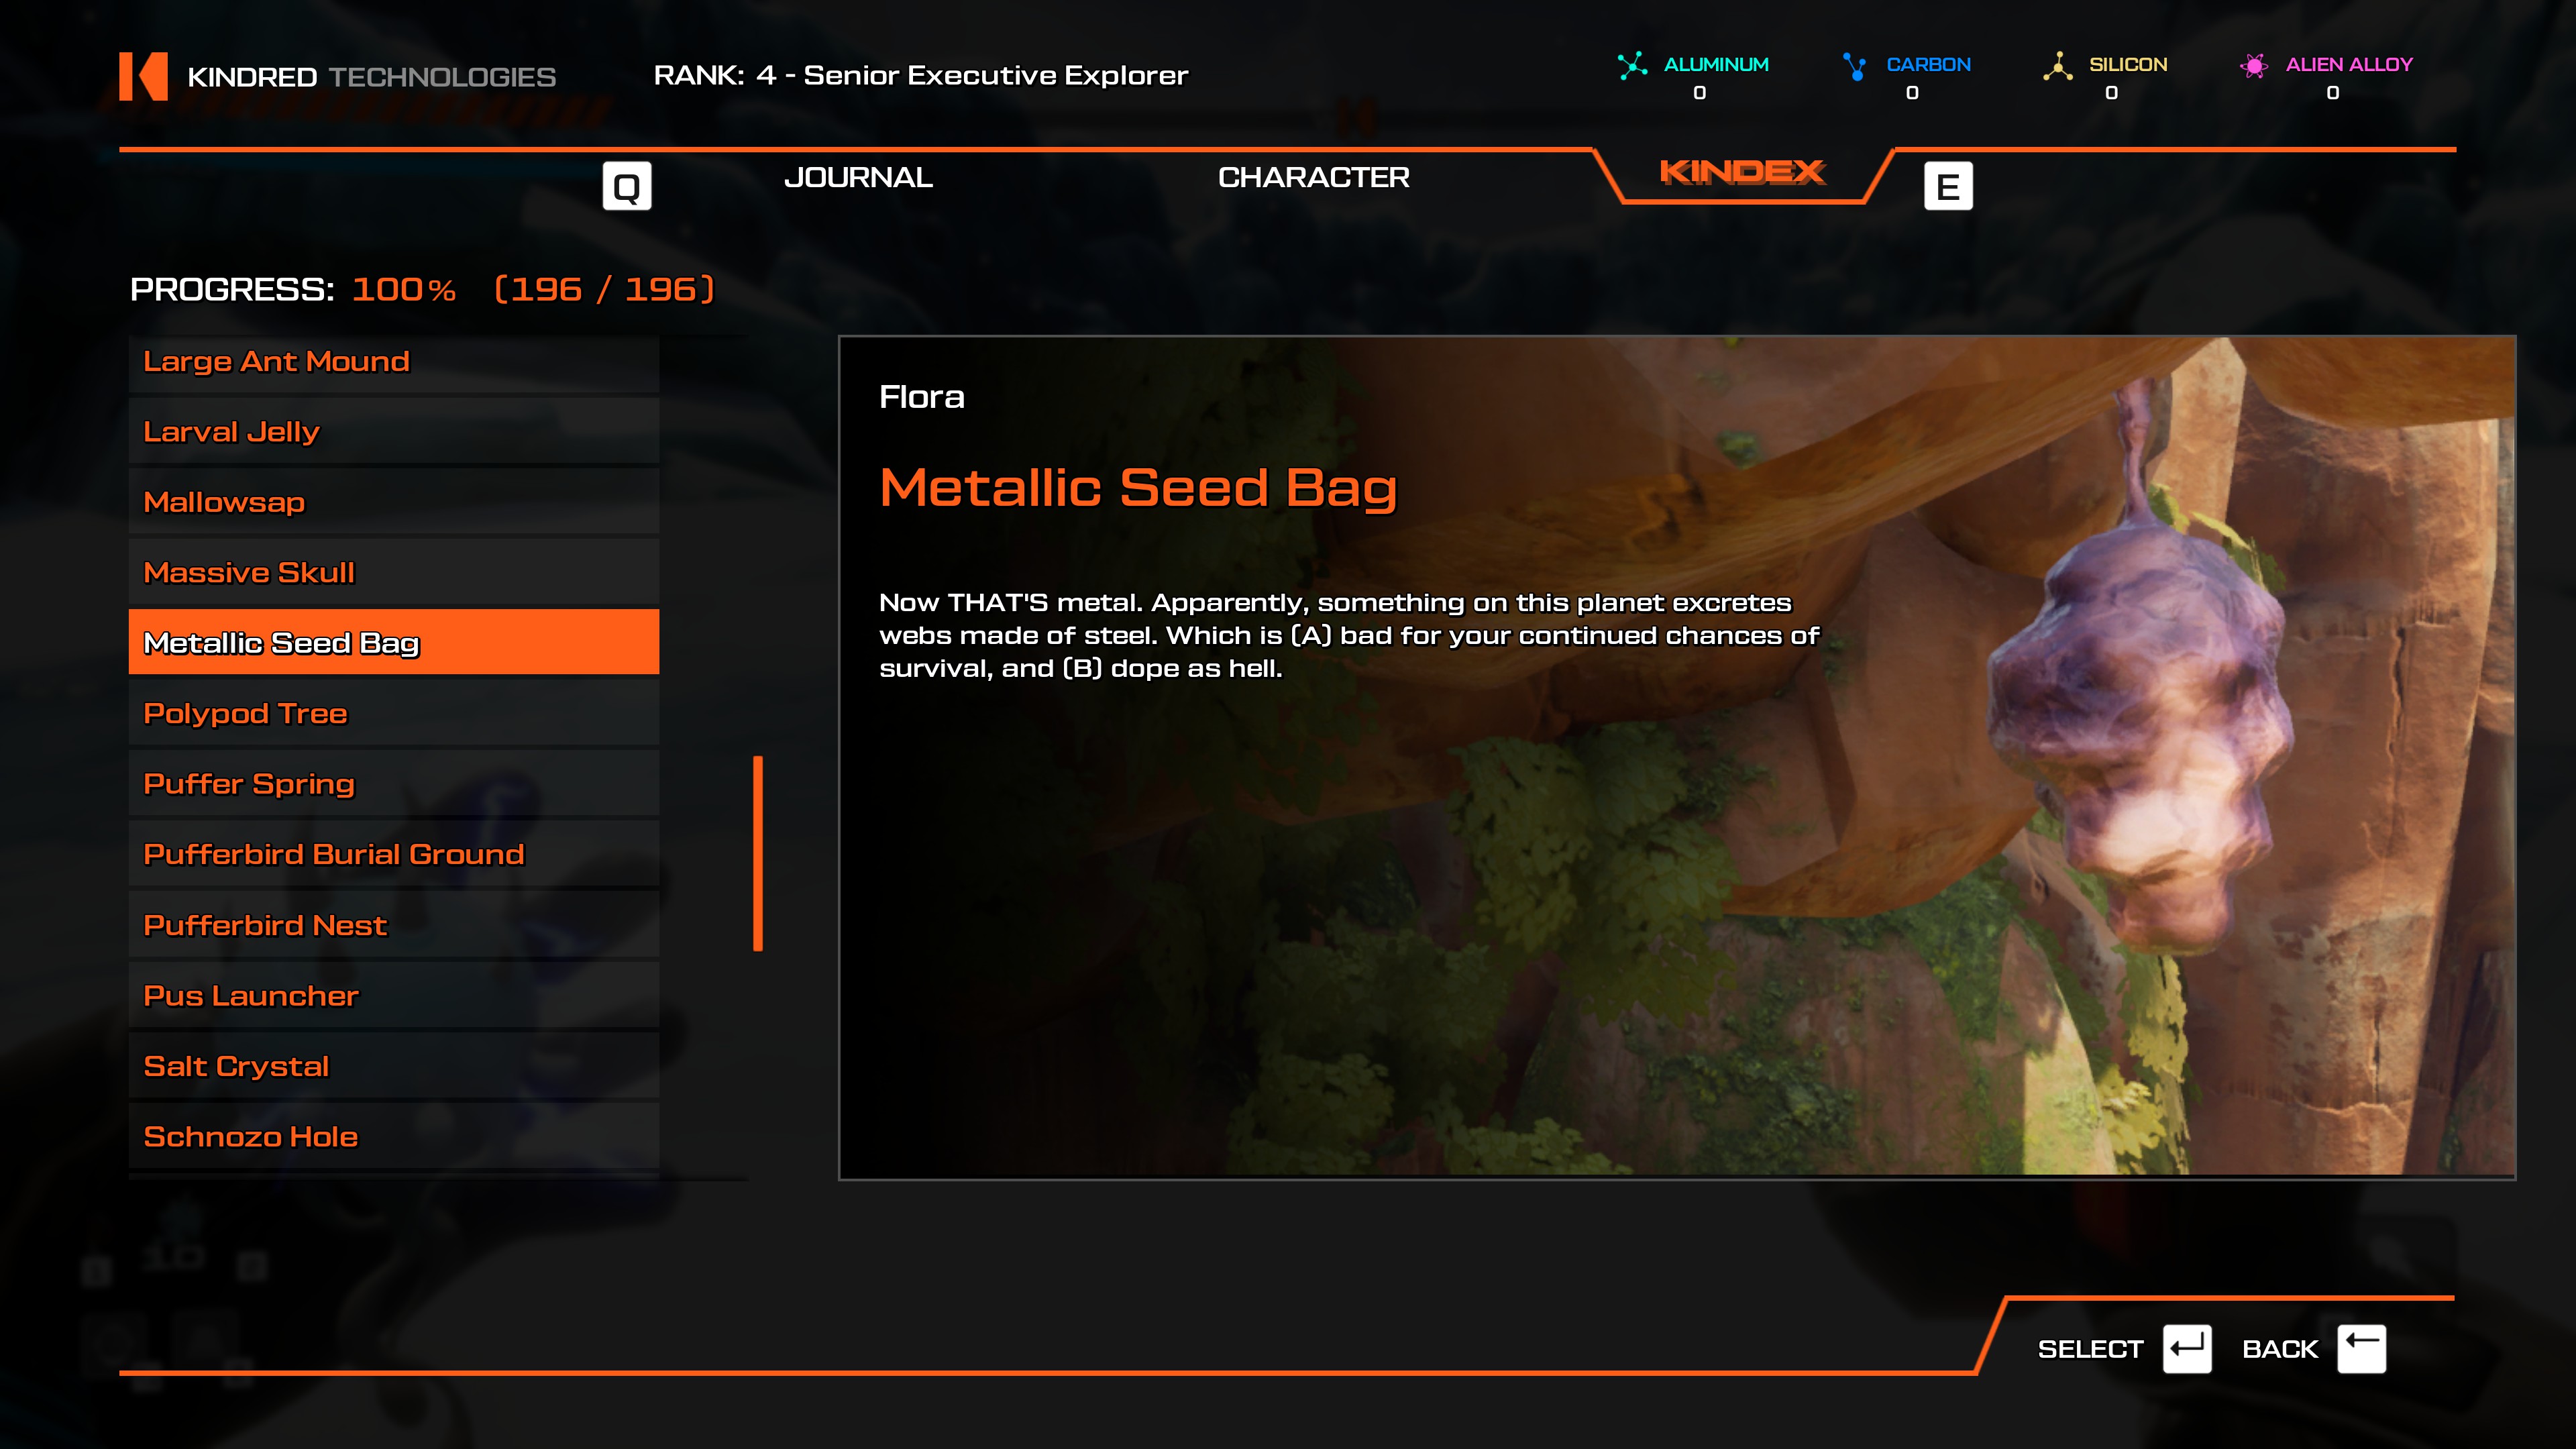This screenshot has width=2576, height=1449.
Task: Switch to the Journal tab
Action: (x=858, y=177)
